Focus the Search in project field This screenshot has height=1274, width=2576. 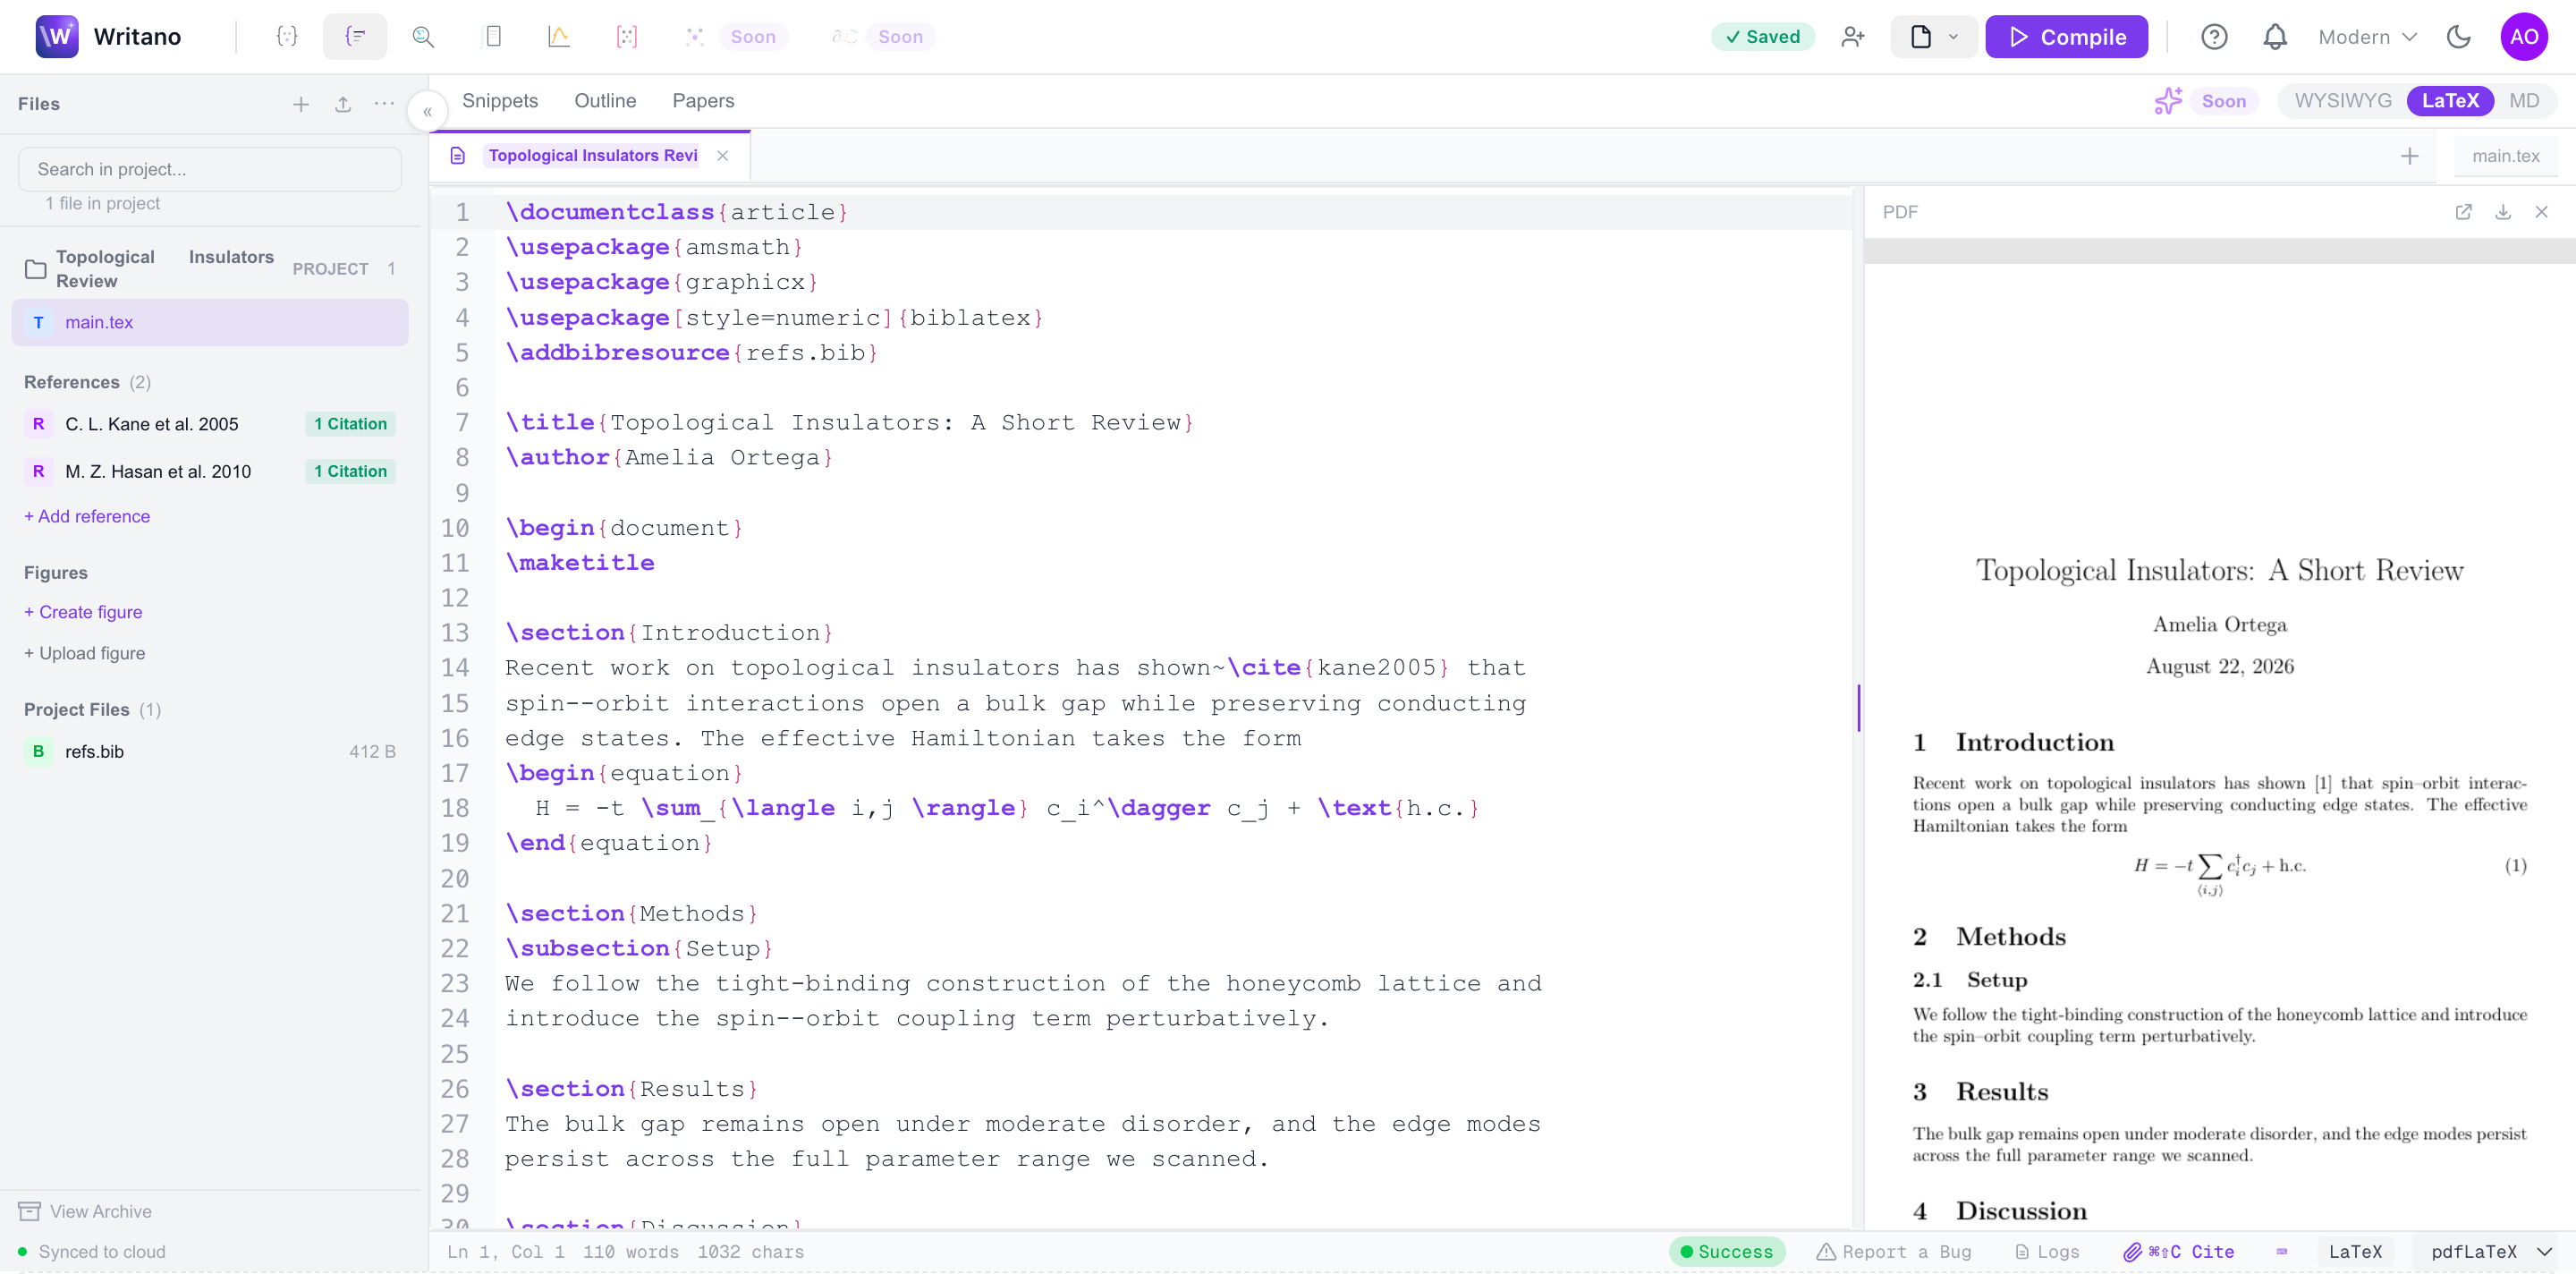pyautogui.click(x=210, y=169)
